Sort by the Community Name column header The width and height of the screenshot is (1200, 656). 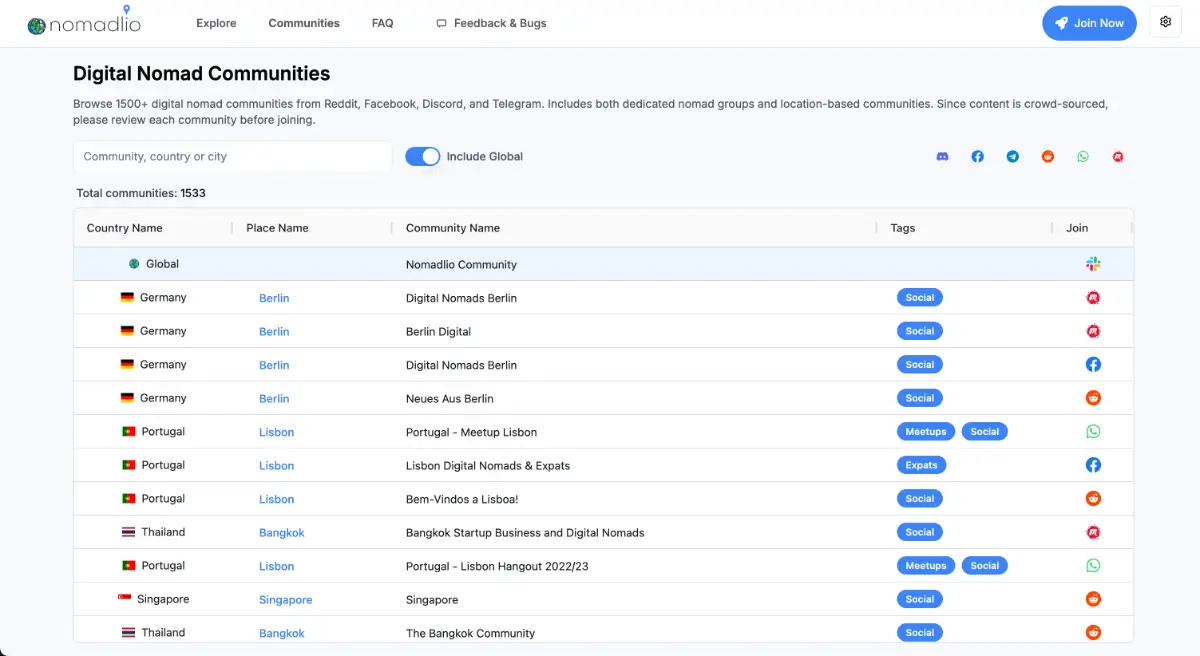click(452, 228)
